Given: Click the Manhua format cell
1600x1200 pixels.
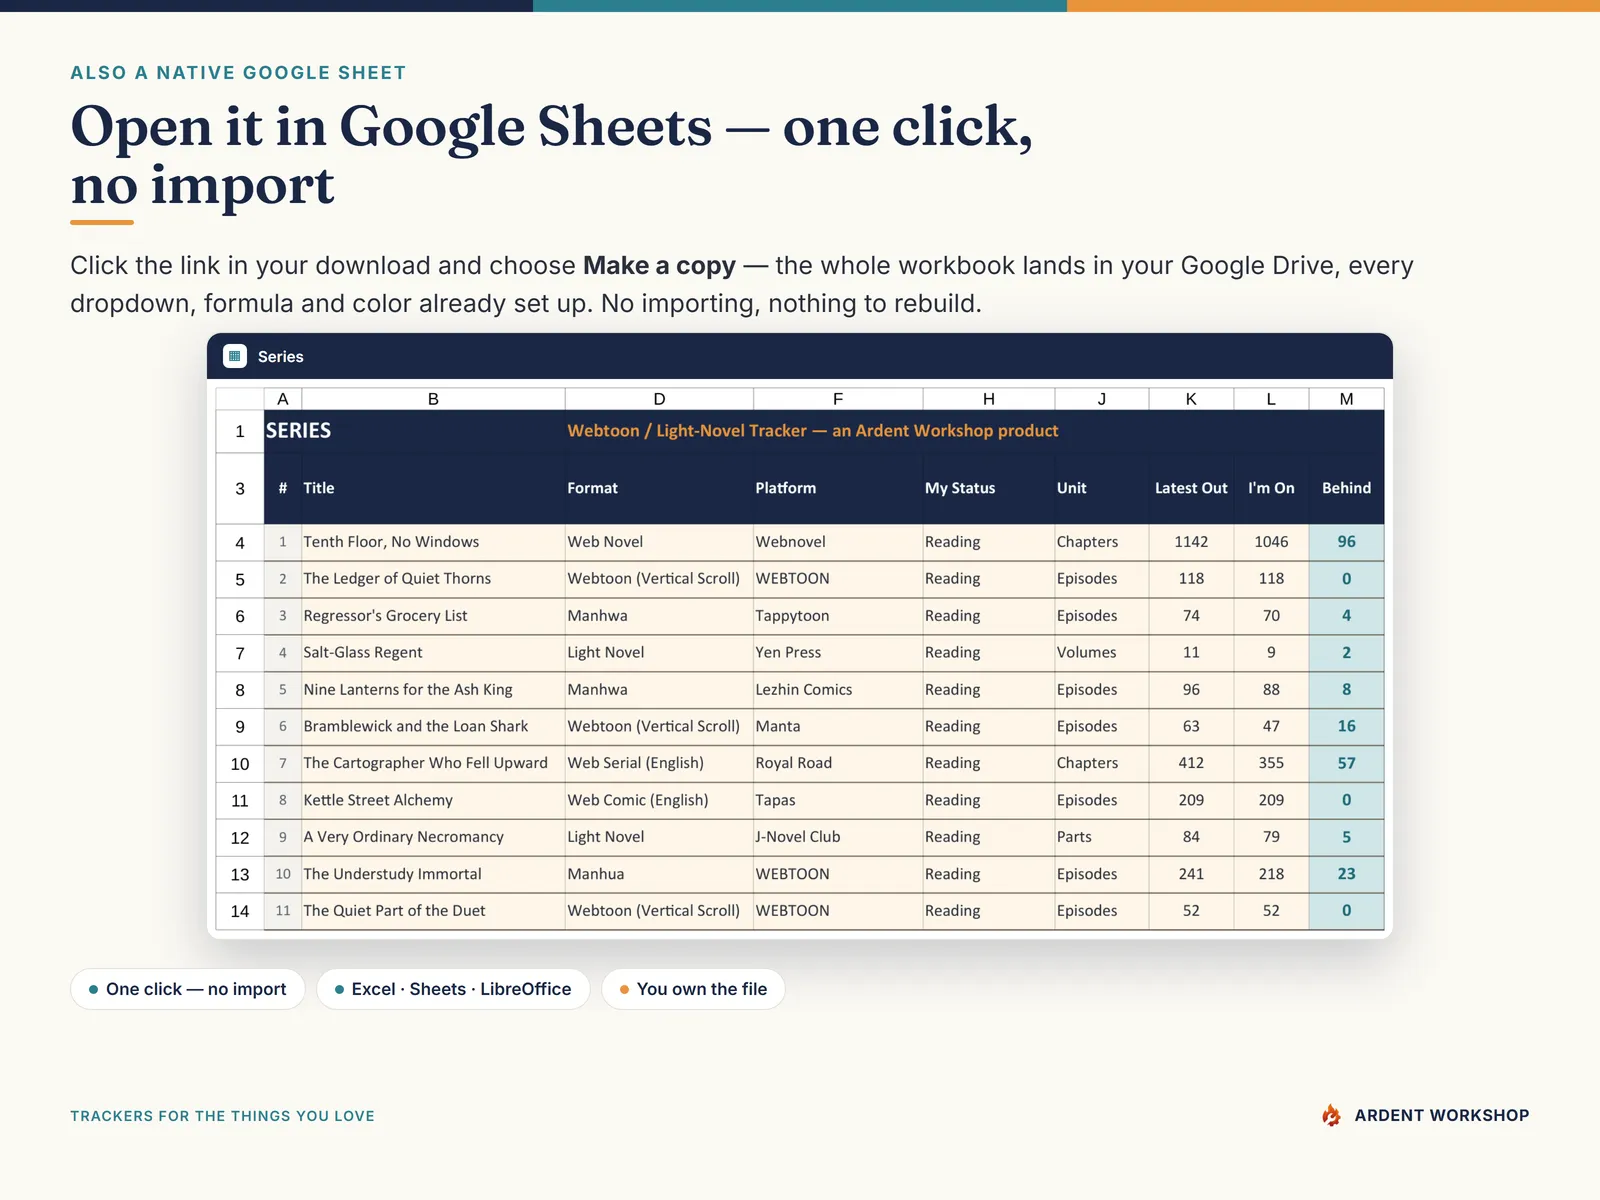Looking at the screenshot, I should point(659,874).
